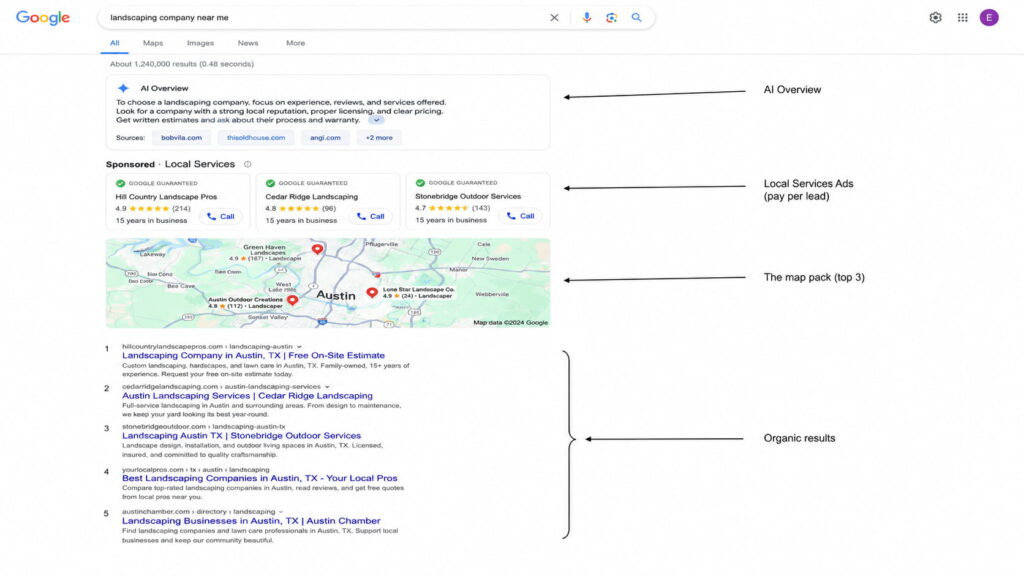Image resolution: width=1024 pixels, height=576 pixels.
Task: Open the Cedar Ridge Landscaping ad title
Action: click(312, 197)
